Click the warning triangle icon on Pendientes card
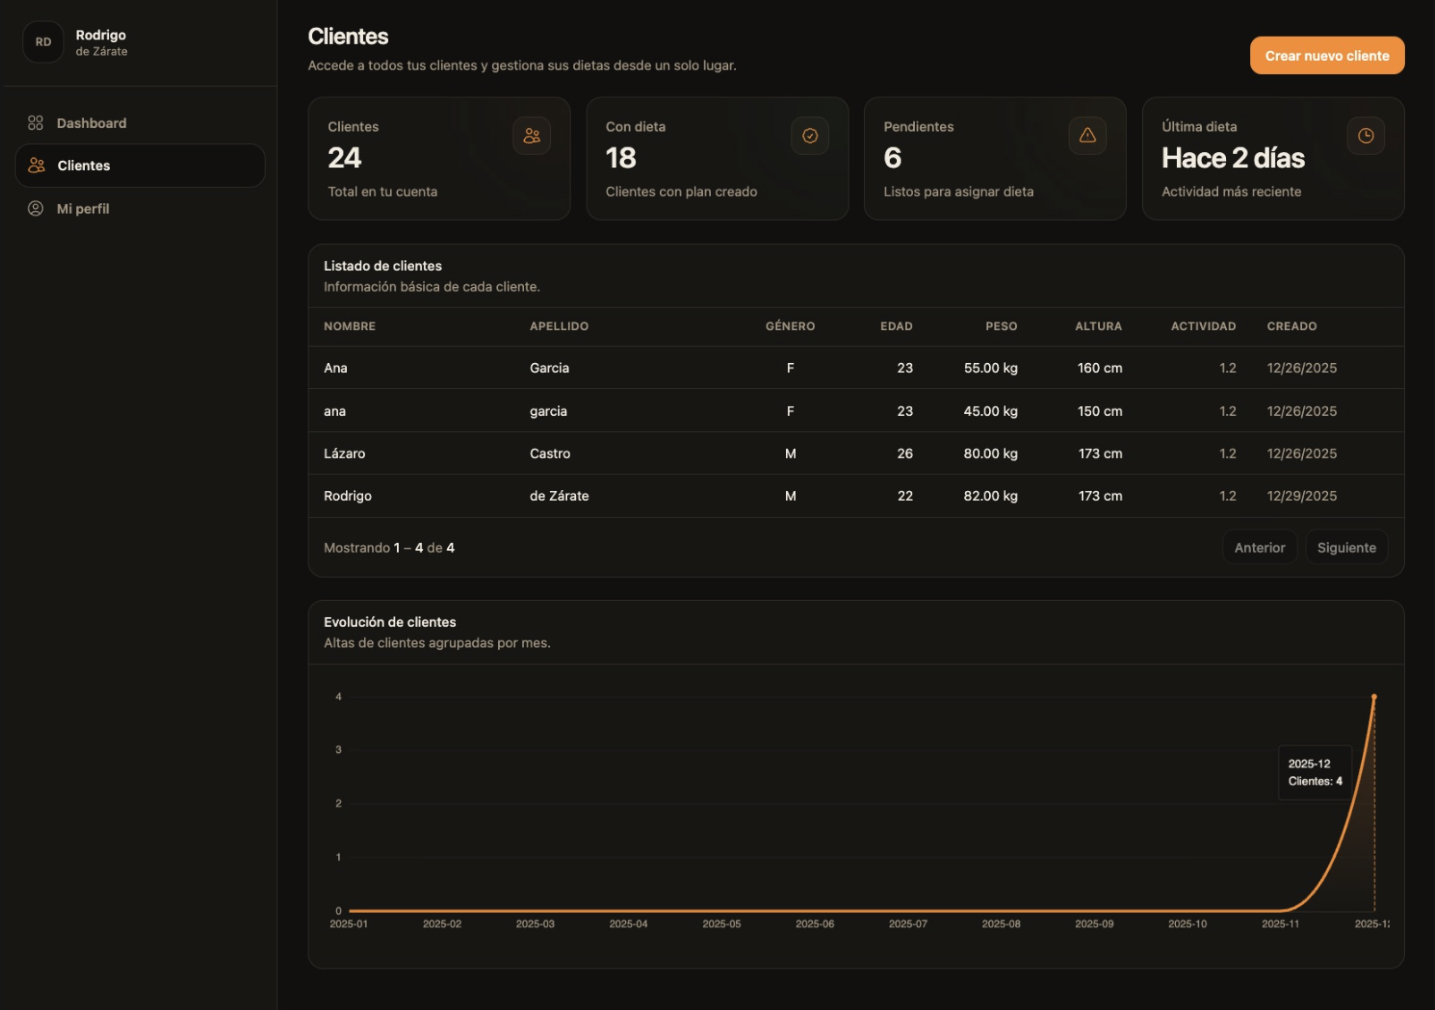This screenshot has height=1010, width=1435. [1087, 136]
